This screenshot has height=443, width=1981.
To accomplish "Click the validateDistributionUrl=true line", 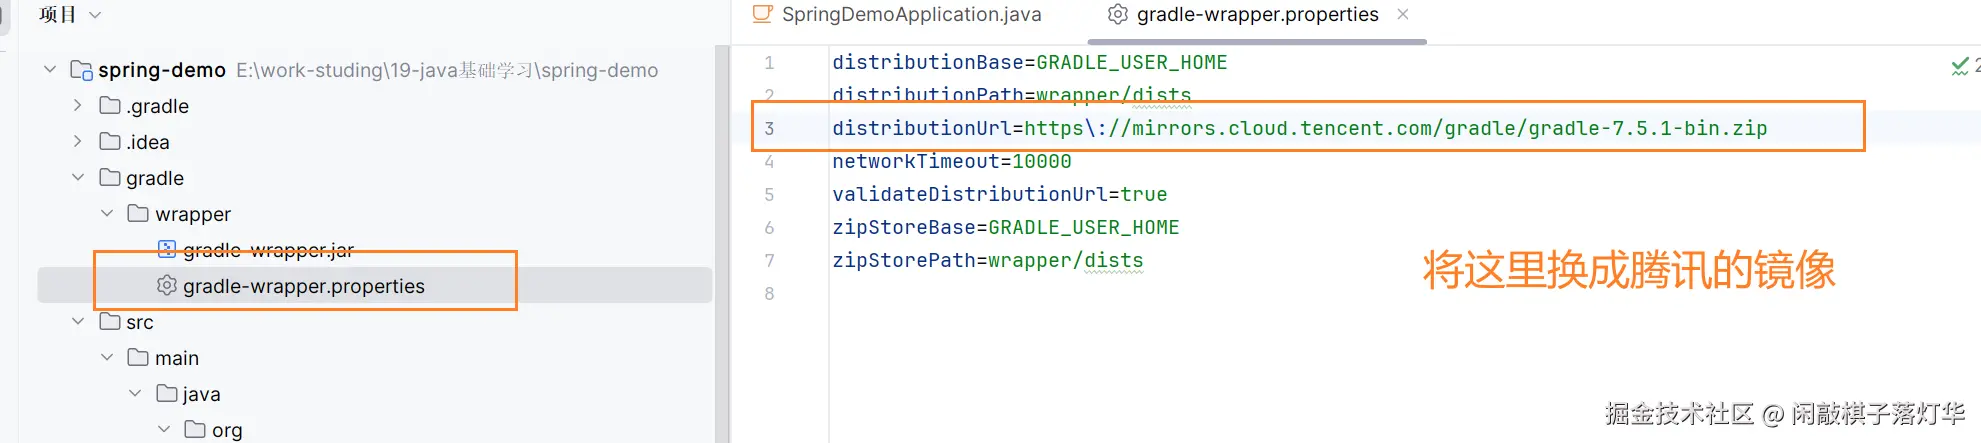I will [x=999, y=194].
